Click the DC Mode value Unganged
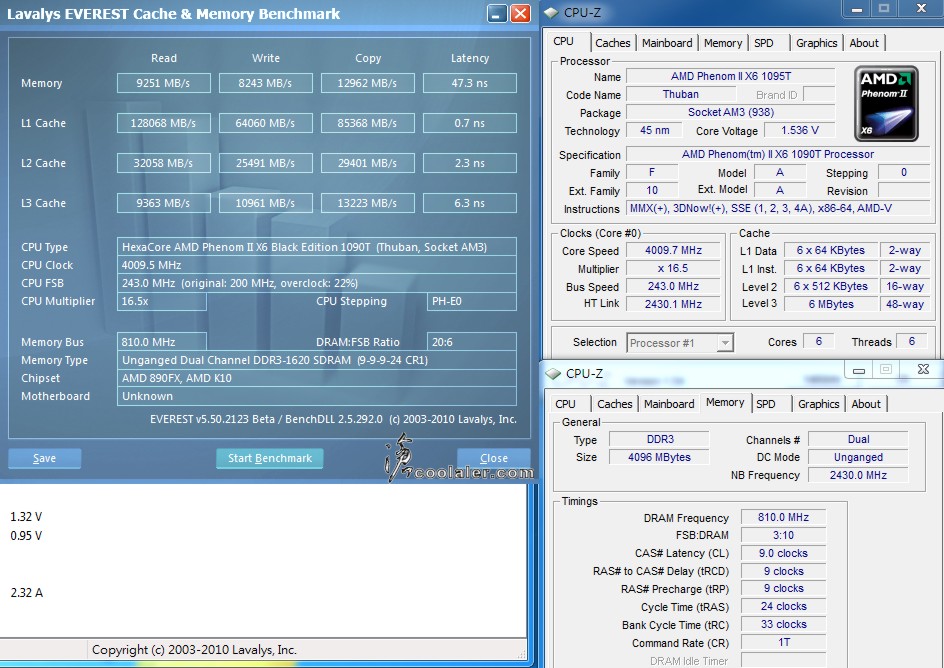The width and height of the screenshot is (944, 668). click(x=858, y=457)
